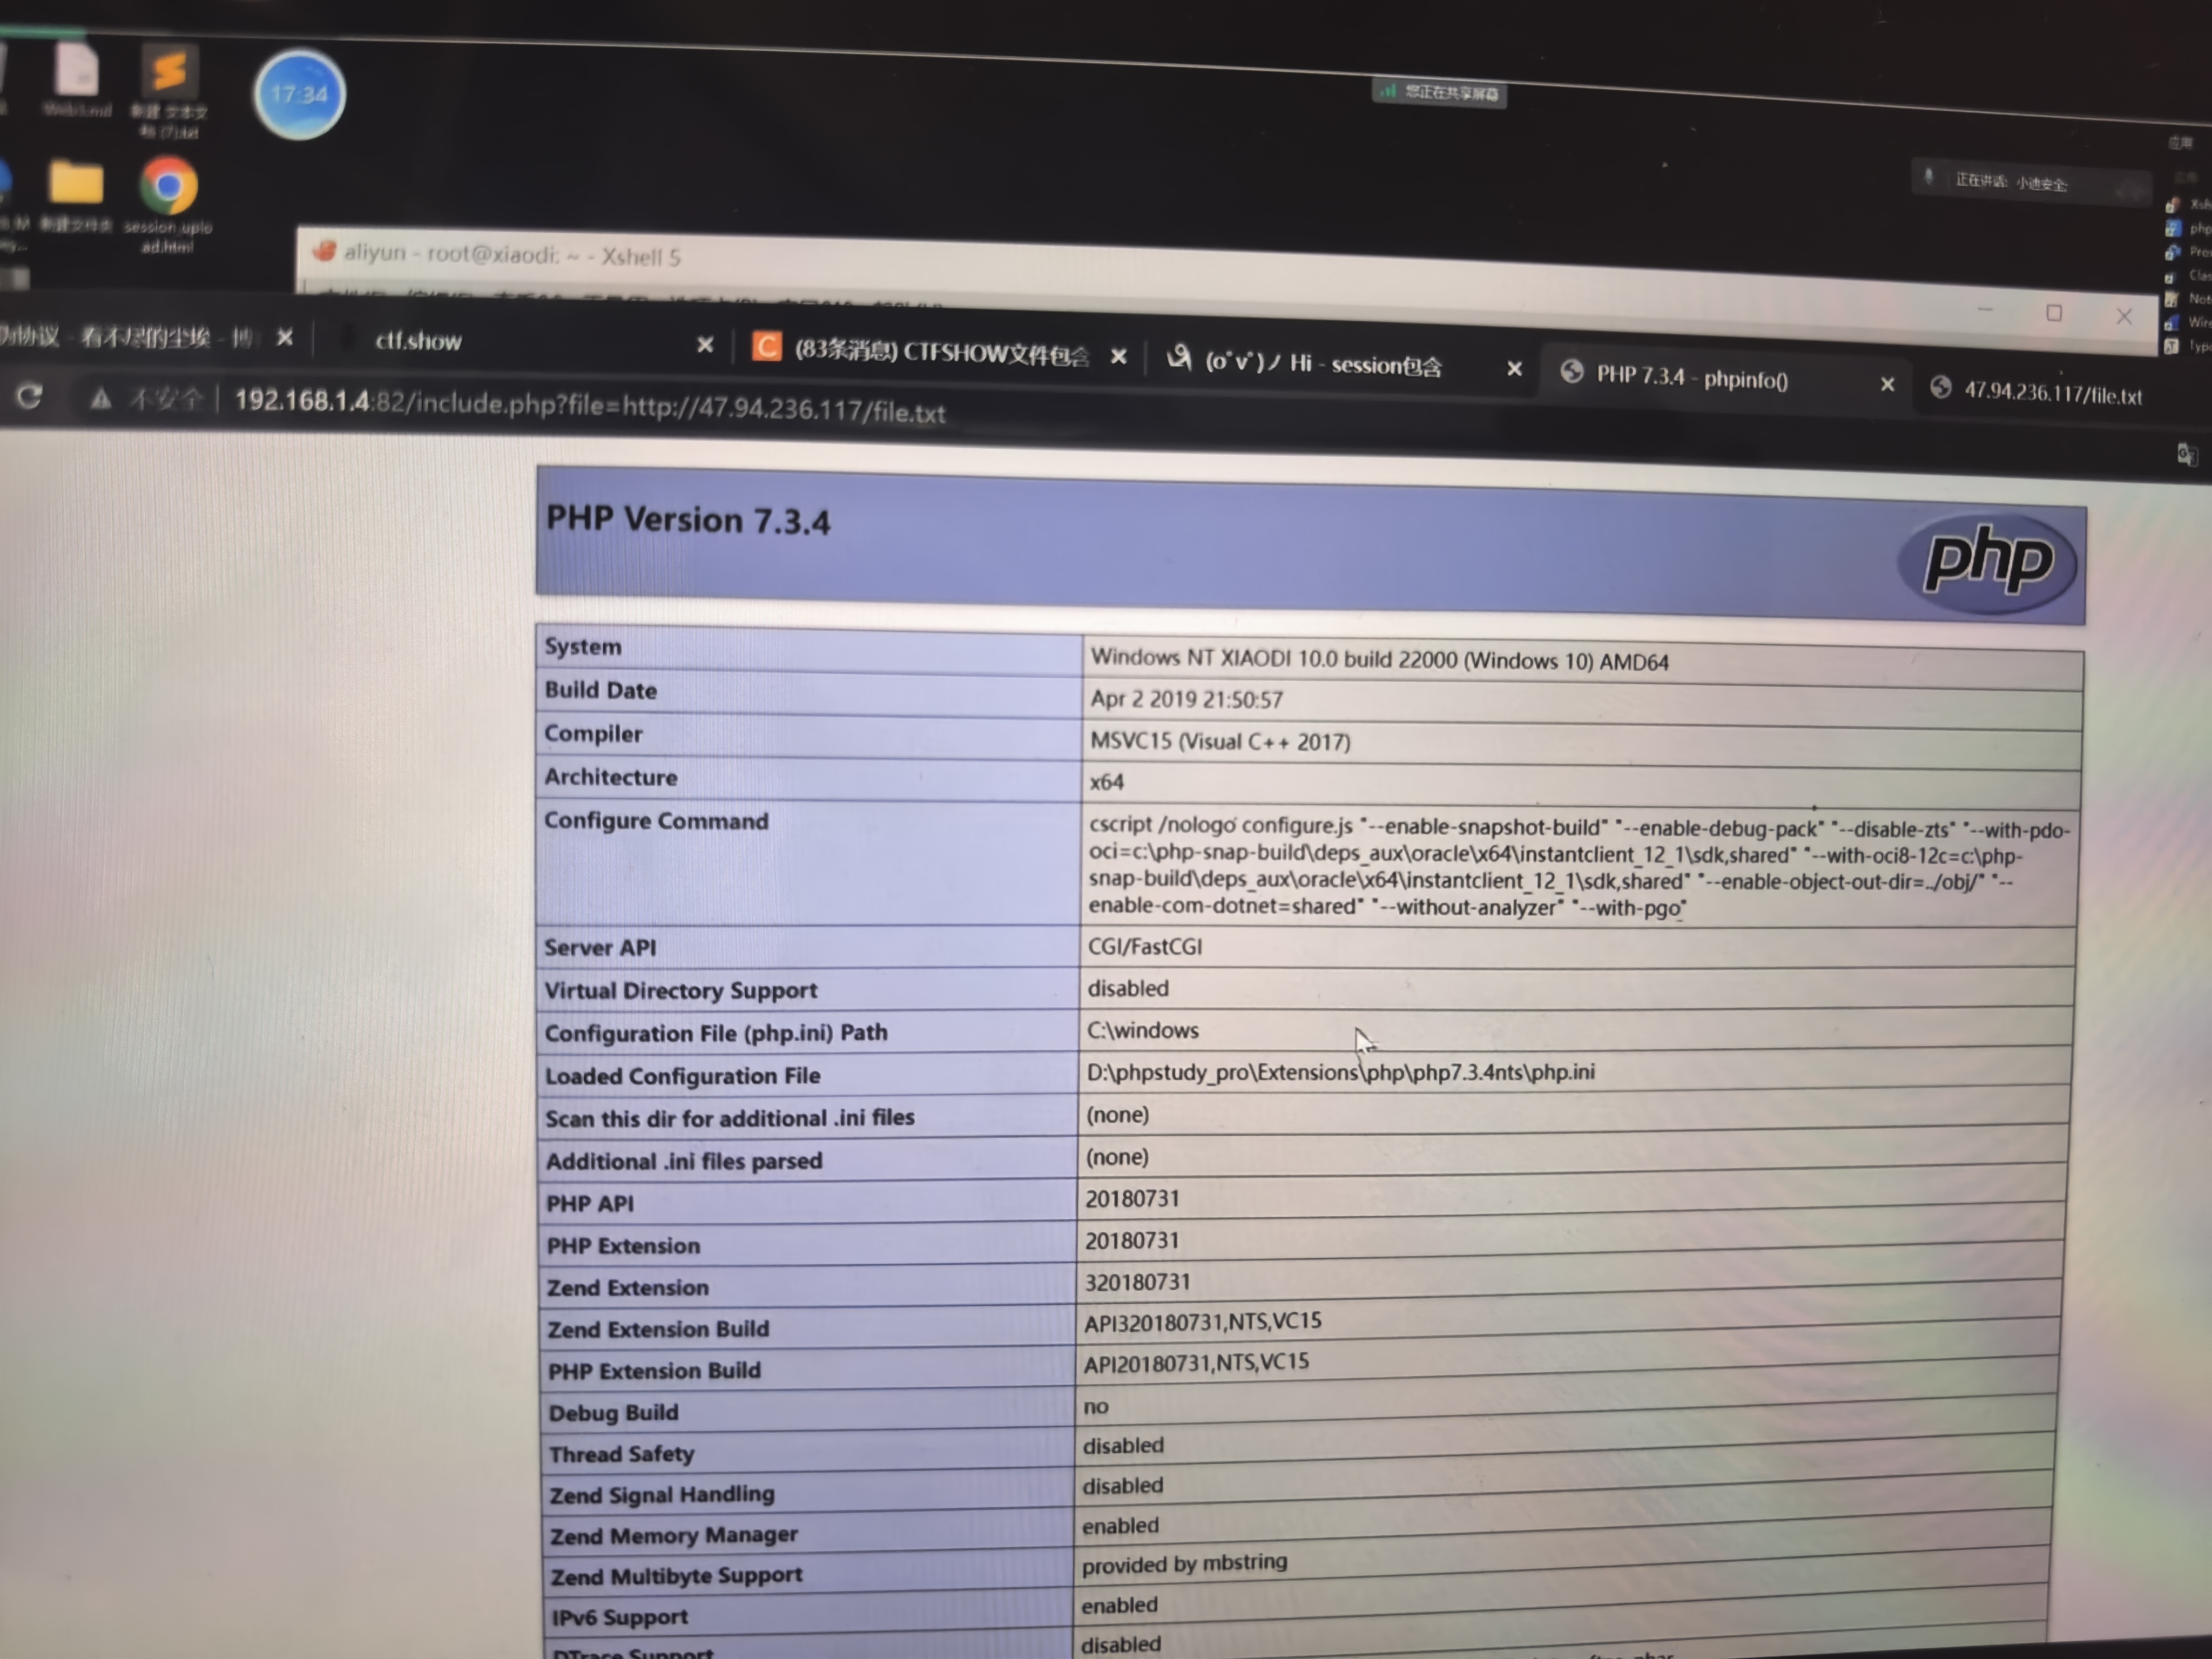Click the microphone icon in speaking indicator

(1929, 178)
